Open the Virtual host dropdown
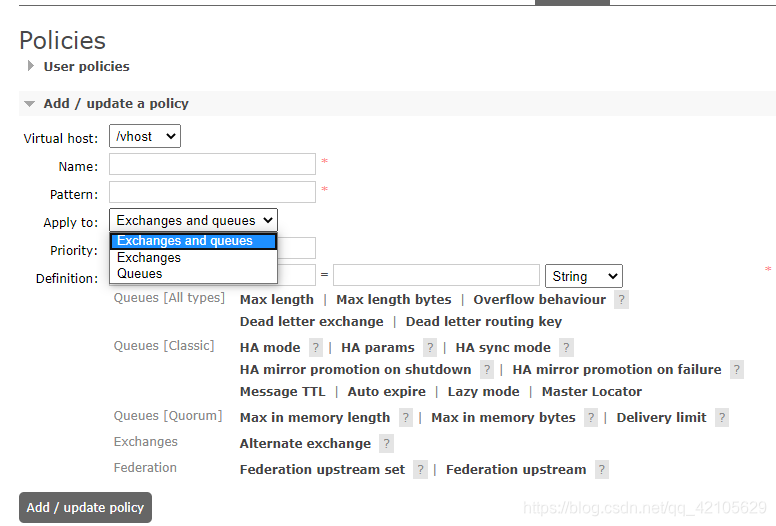The height and width of the screenshot is (526, 776). pos(145,136)
